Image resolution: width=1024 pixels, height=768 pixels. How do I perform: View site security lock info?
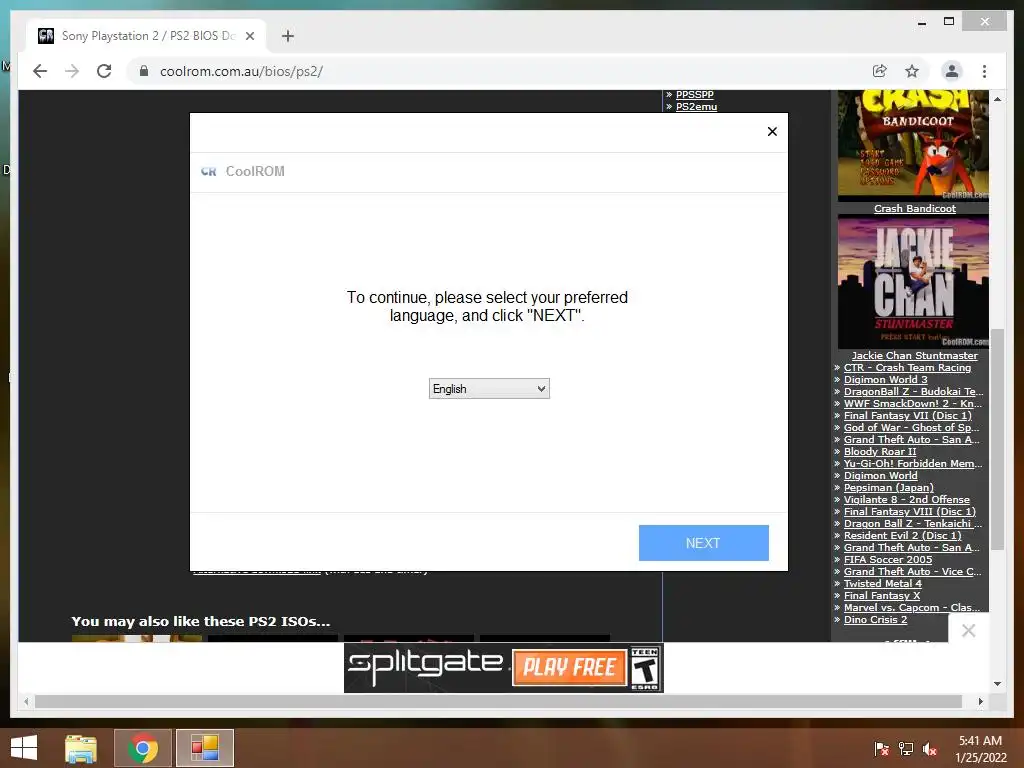pyautogui.click(x=144, y=71)
